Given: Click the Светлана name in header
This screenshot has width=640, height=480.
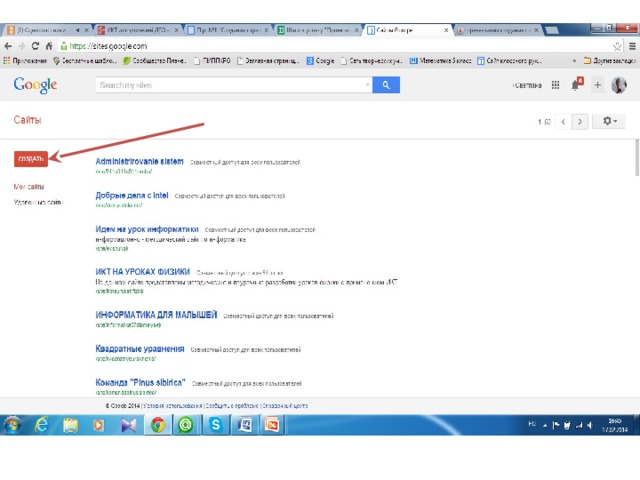Looking at the screenshot, I should pyautogui.click(x=527, y=85).
